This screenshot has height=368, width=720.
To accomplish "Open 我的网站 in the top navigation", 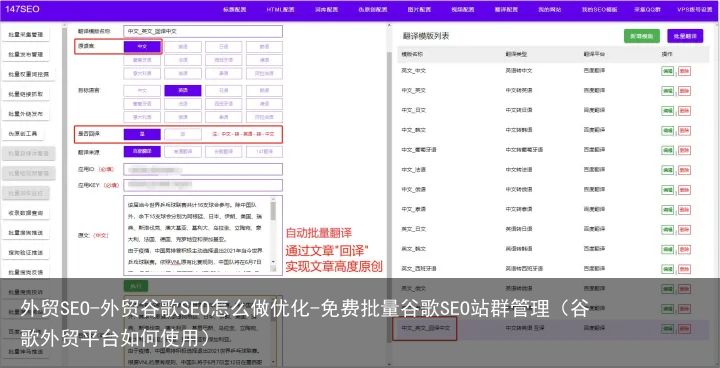I will (550, 10).
